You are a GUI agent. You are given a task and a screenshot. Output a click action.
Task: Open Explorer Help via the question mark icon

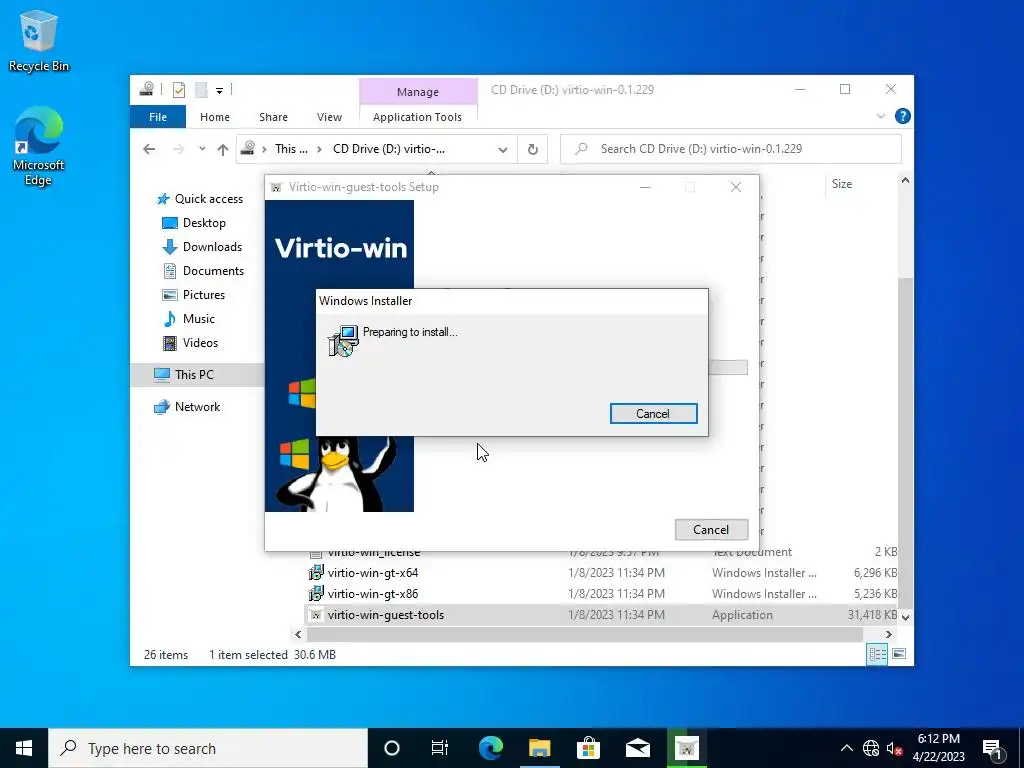tap(903, 116)
